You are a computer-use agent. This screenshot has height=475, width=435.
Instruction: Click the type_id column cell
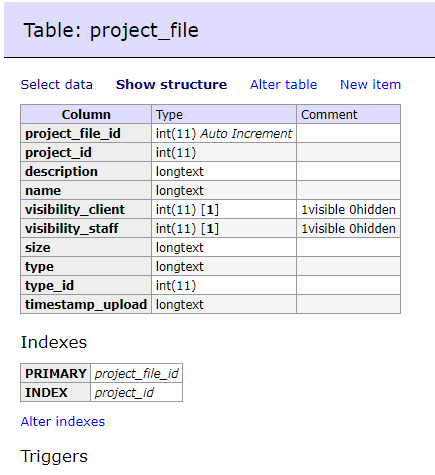pyautogui.click(x=86, y=286)
